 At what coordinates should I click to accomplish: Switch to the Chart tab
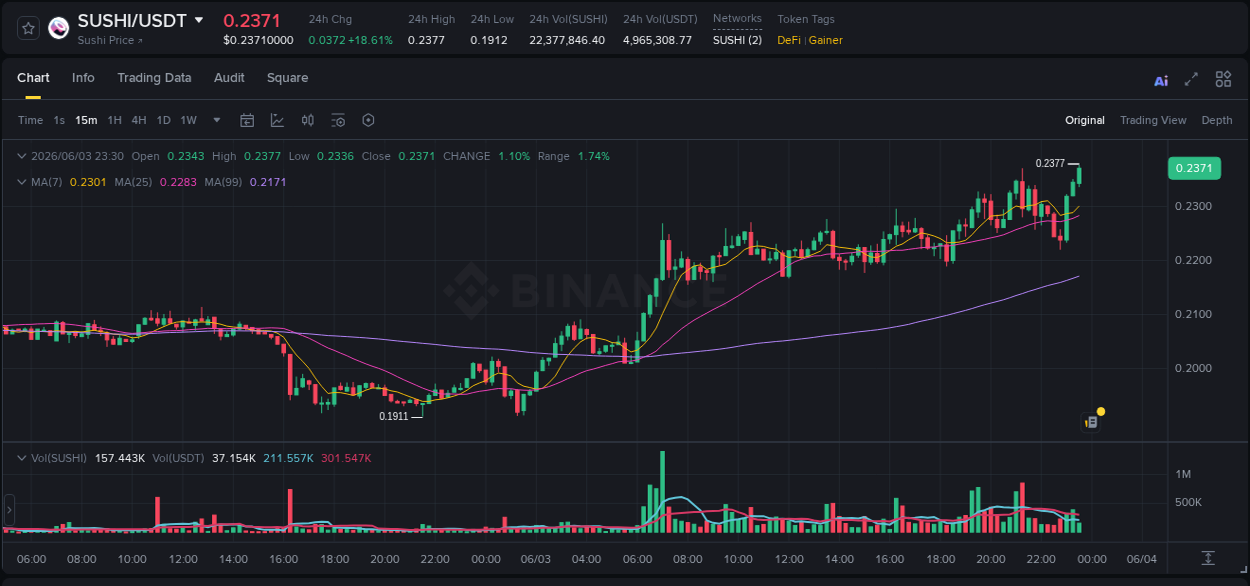coord(33,78)
